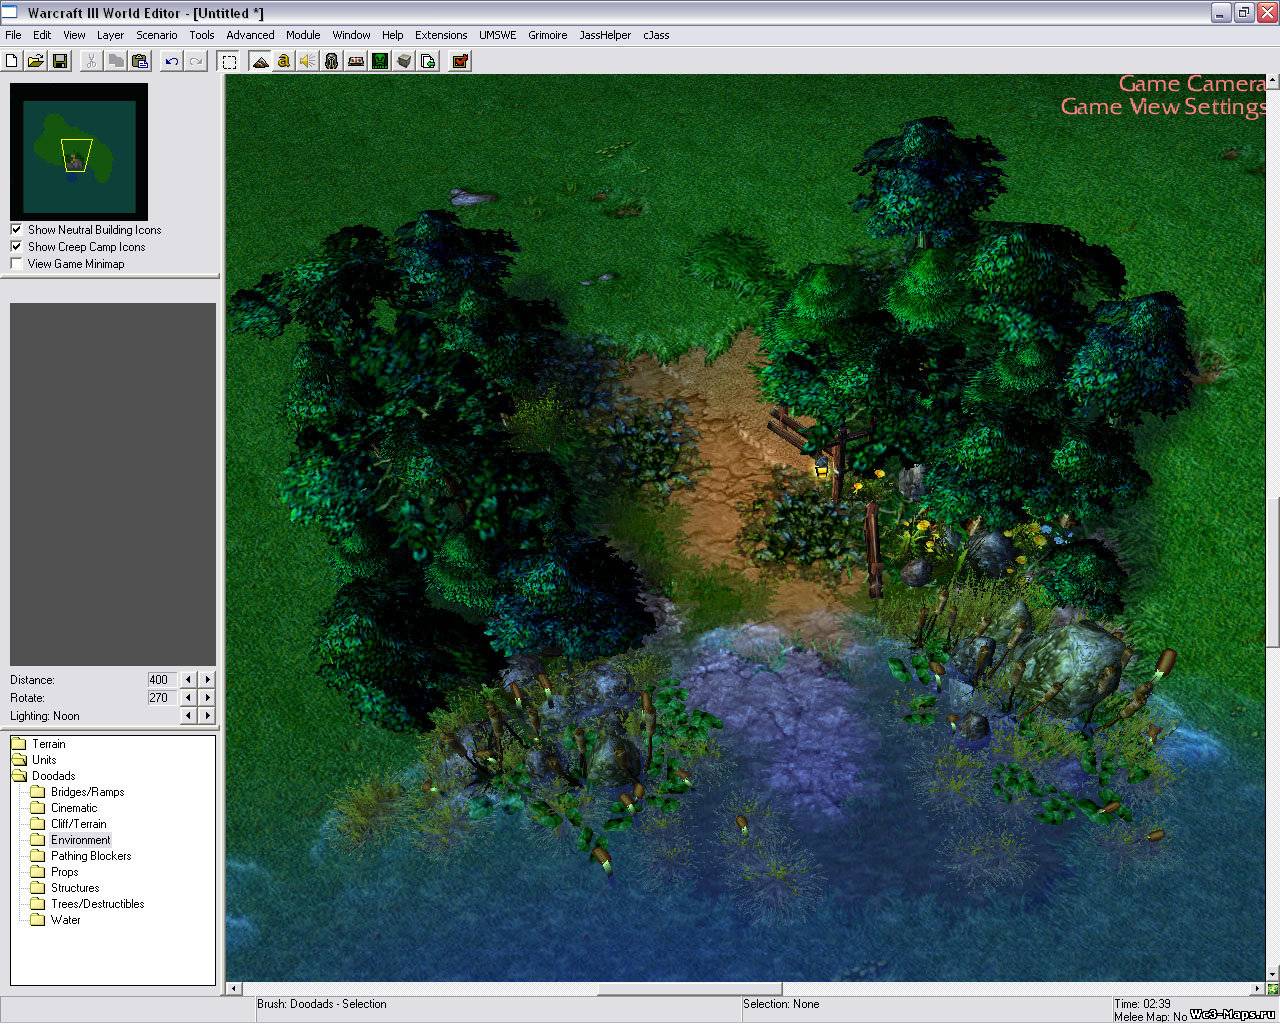The image size is (1280, 1024).
Task: Enable View Game Minimap checkbox
Action: tap(17, 264)
